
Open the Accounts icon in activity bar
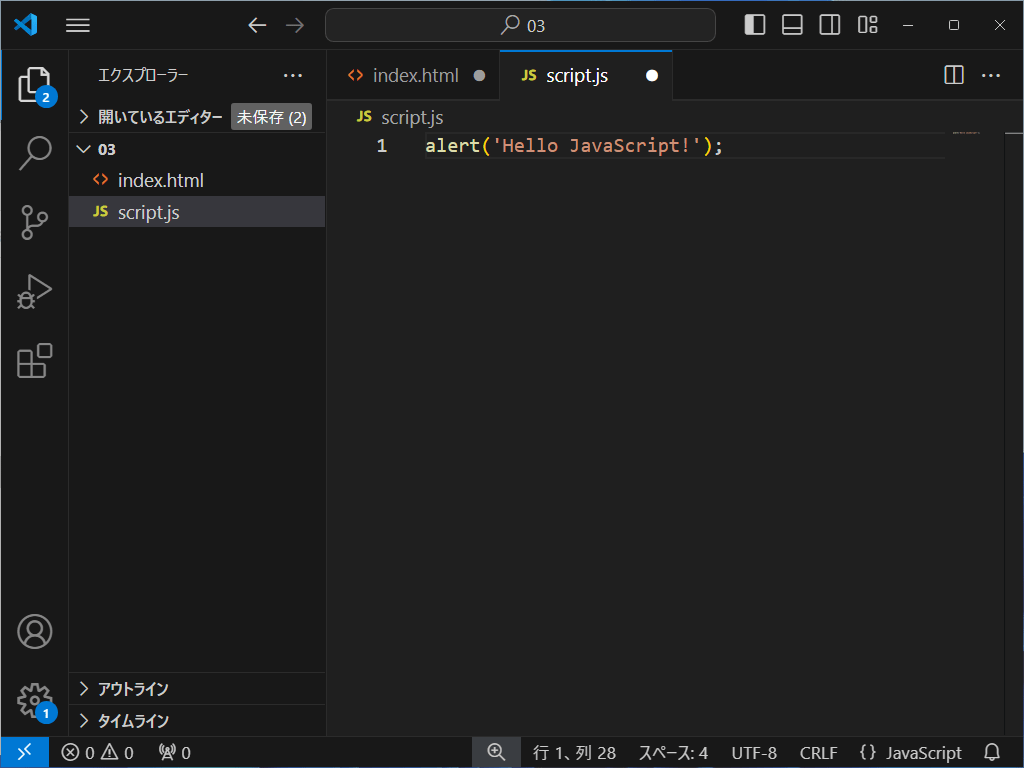point(35,631)
